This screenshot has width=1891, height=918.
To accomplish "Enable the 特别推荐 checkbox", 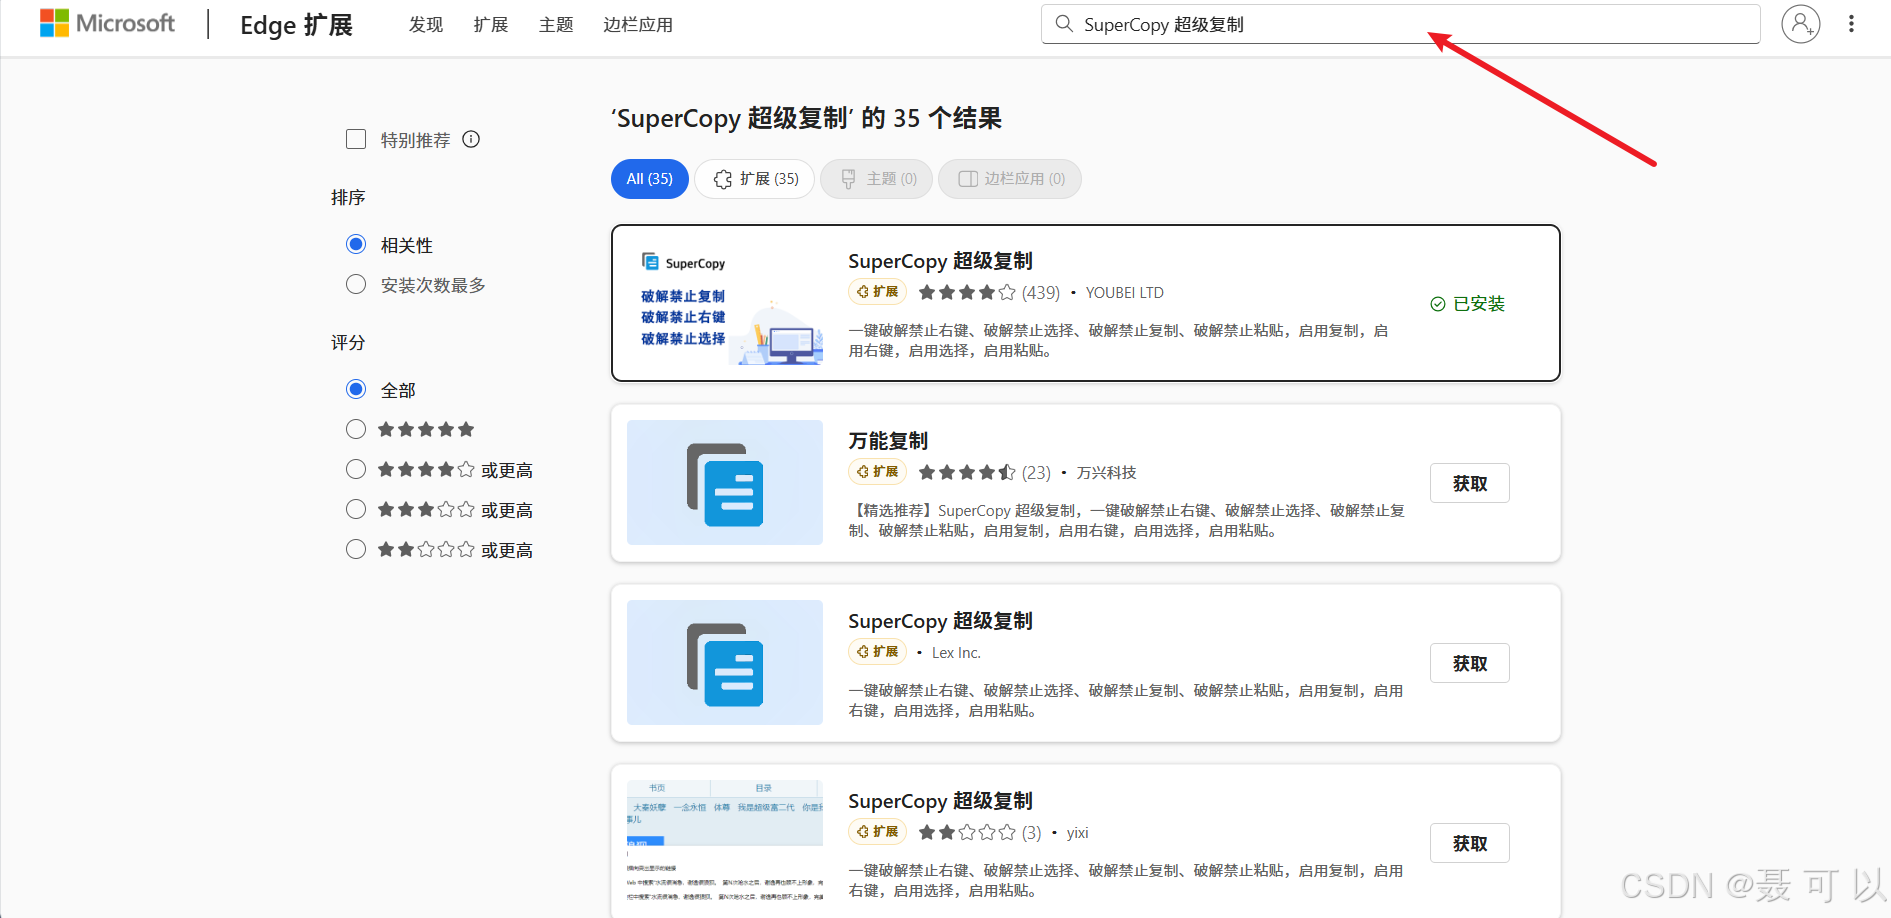I will pyautogui.click(x=356, y=139).
